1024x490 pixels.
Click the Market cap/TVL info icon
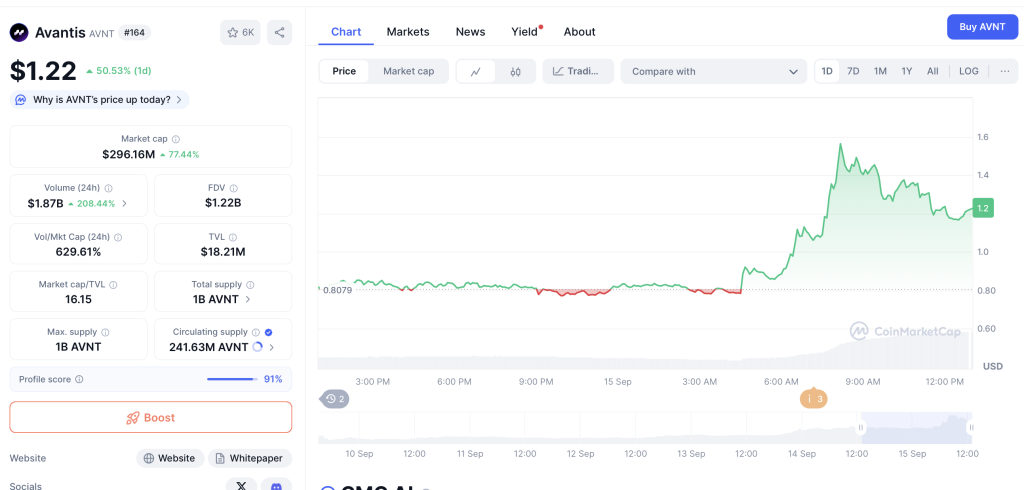(x=114, y=285)
